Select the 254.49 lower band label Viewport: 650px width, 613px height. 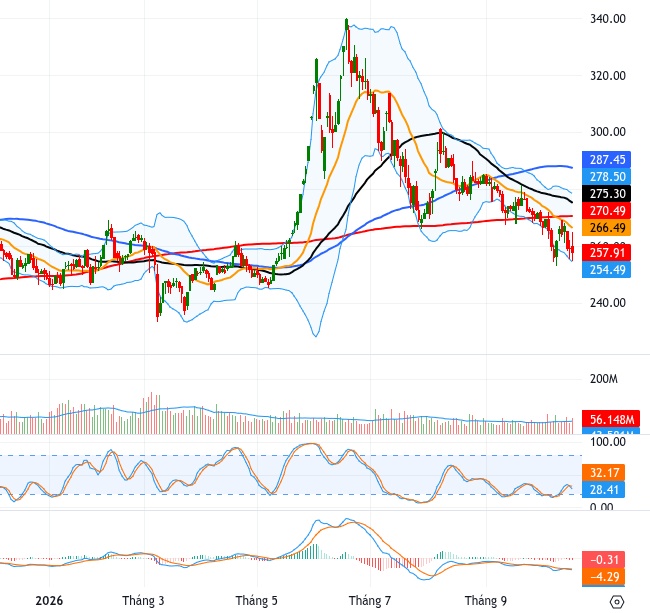point(606,269)
